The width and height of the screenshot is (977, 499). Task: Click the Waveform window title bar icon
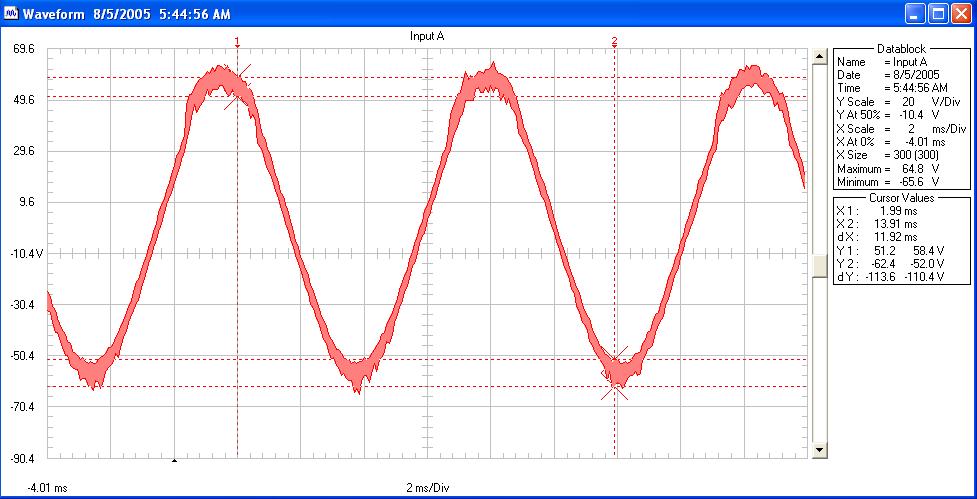pos(11,14)
